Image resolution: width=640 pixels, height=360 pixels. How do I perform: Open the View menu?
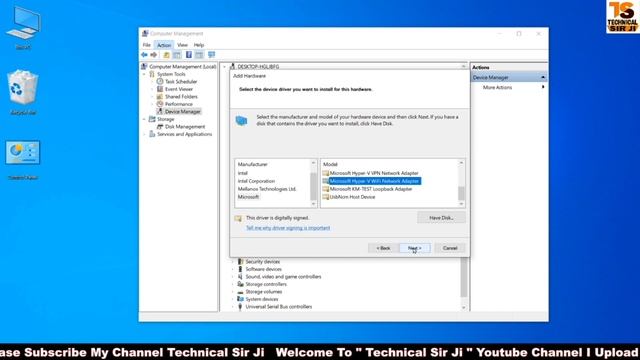point(182,45)
